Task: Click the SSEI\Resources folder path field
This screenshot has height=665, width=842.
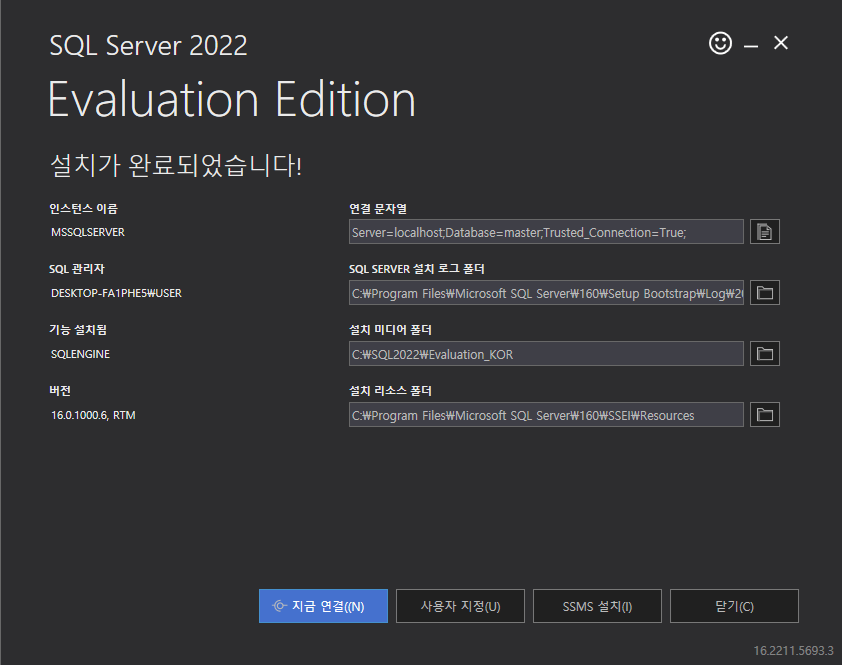Action: click(546, 415)
